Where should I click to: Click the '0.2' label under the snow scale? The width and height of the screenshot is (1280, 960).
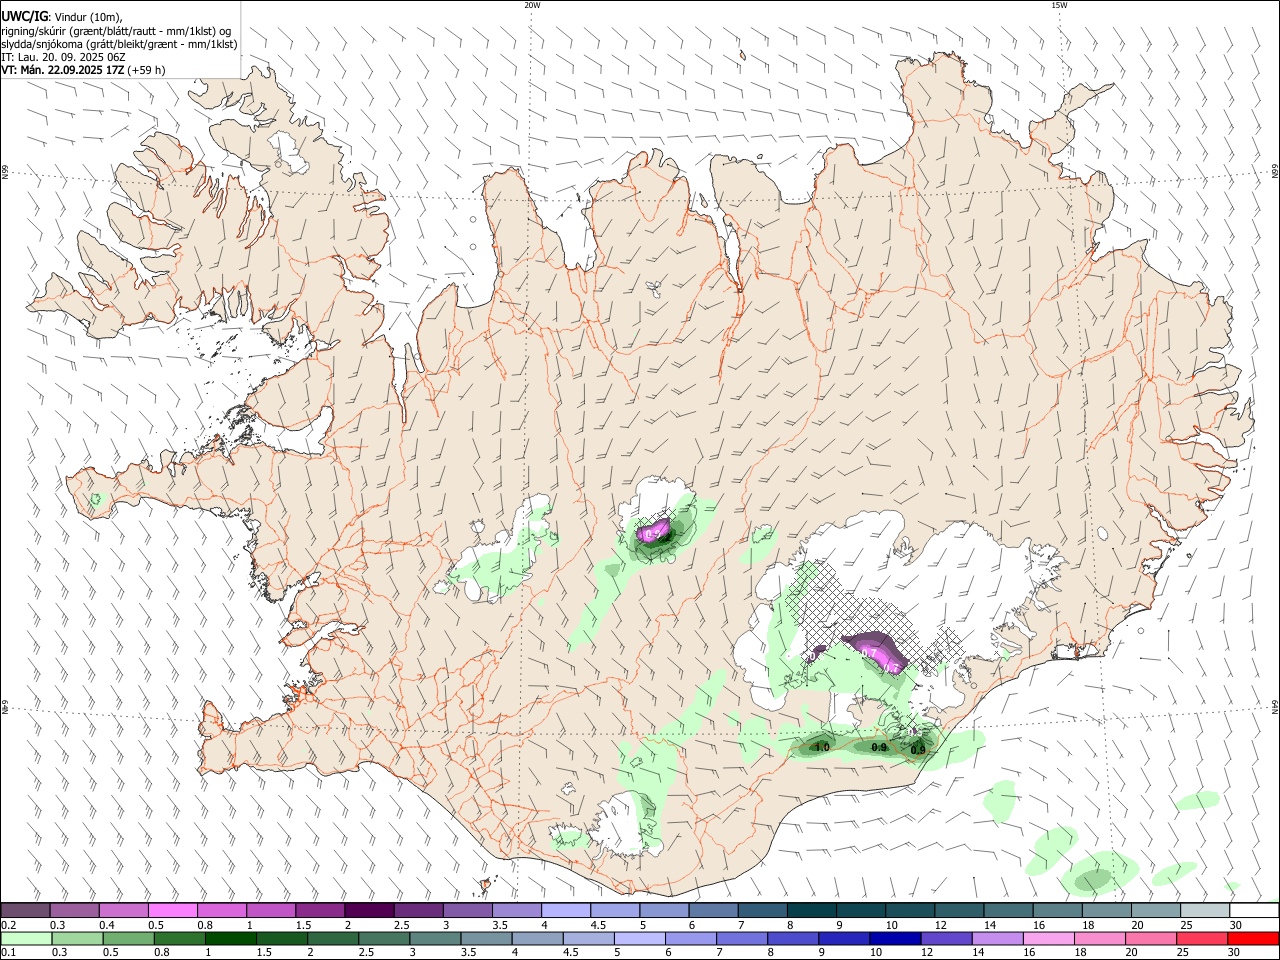[x=8, y=925]
